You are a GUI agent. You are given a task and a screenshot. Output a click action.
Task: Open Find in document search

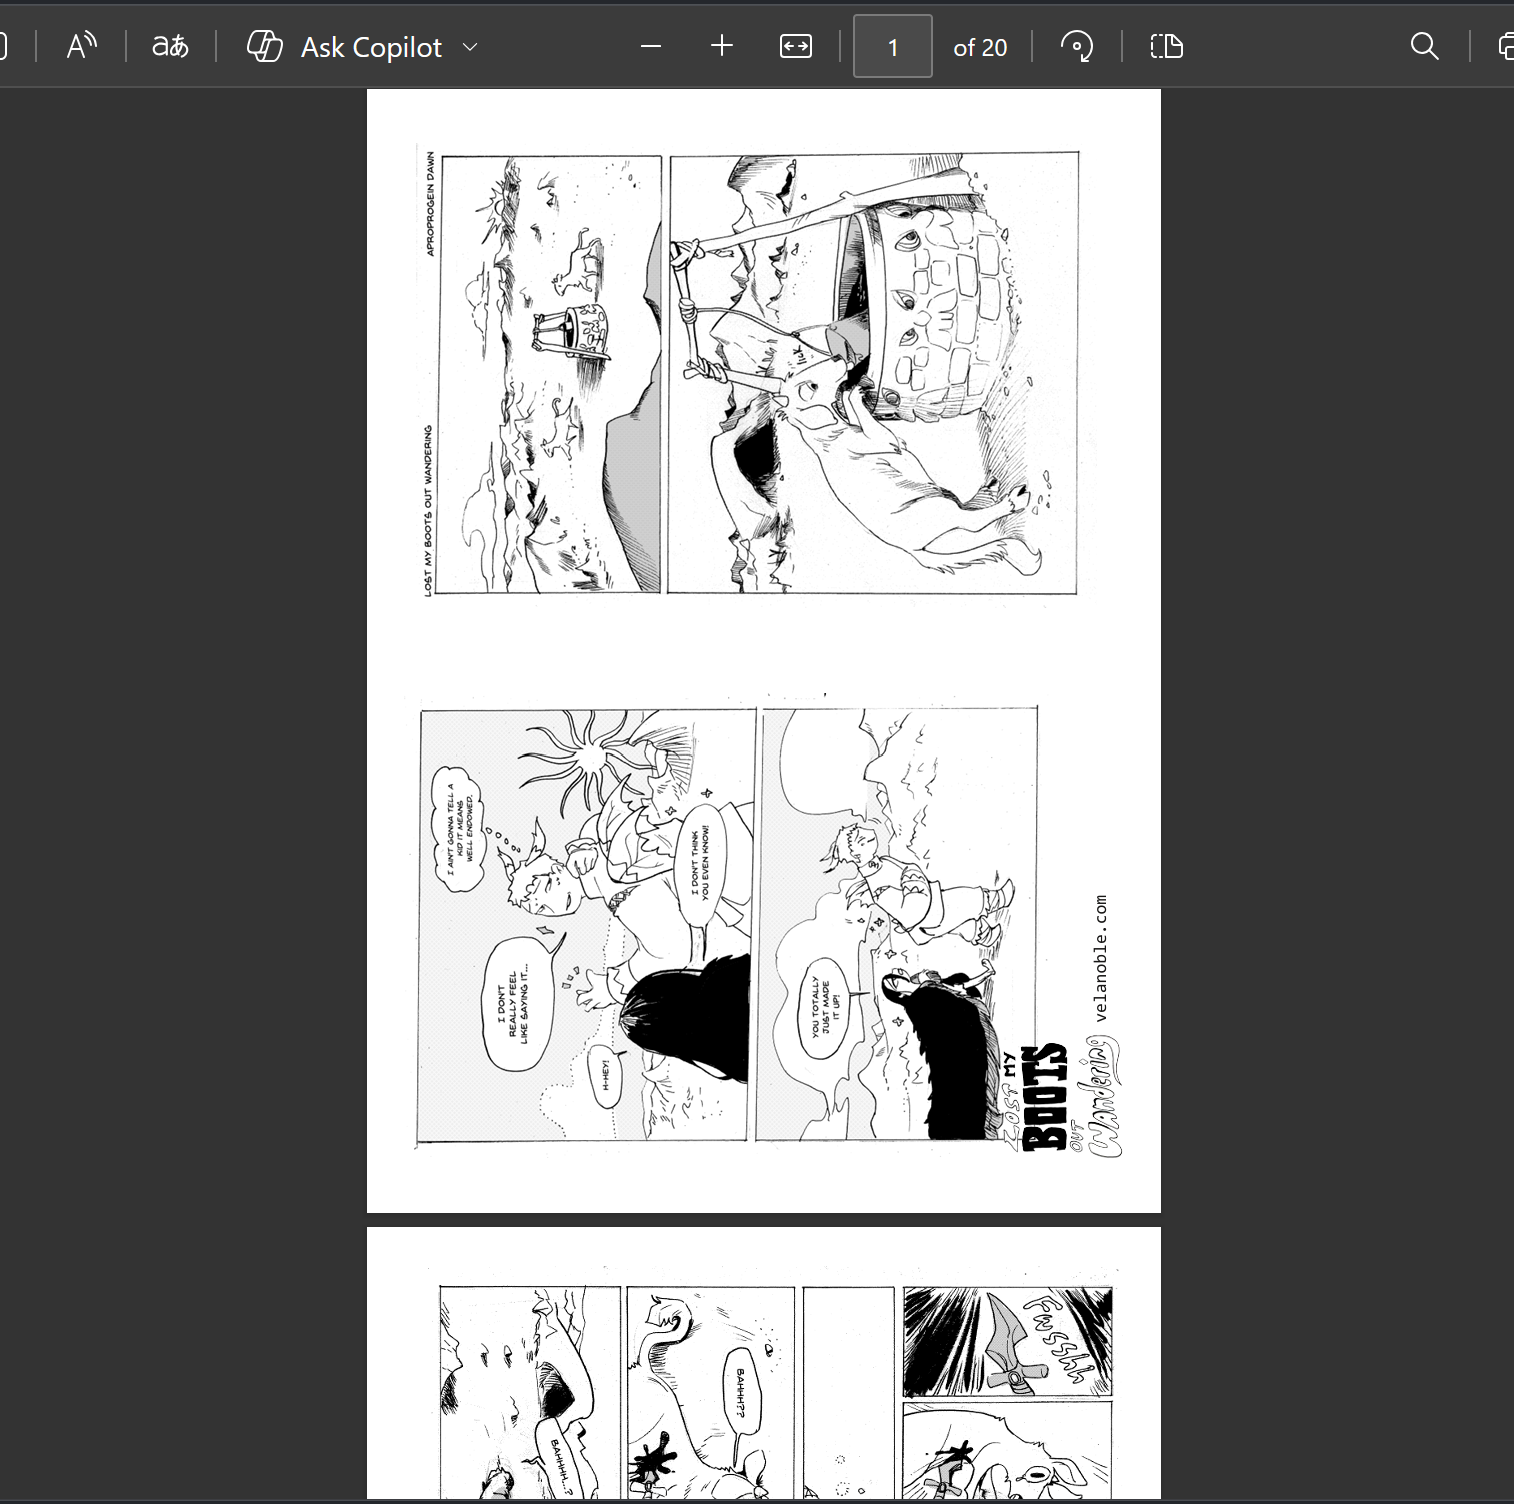(1424, 46)
